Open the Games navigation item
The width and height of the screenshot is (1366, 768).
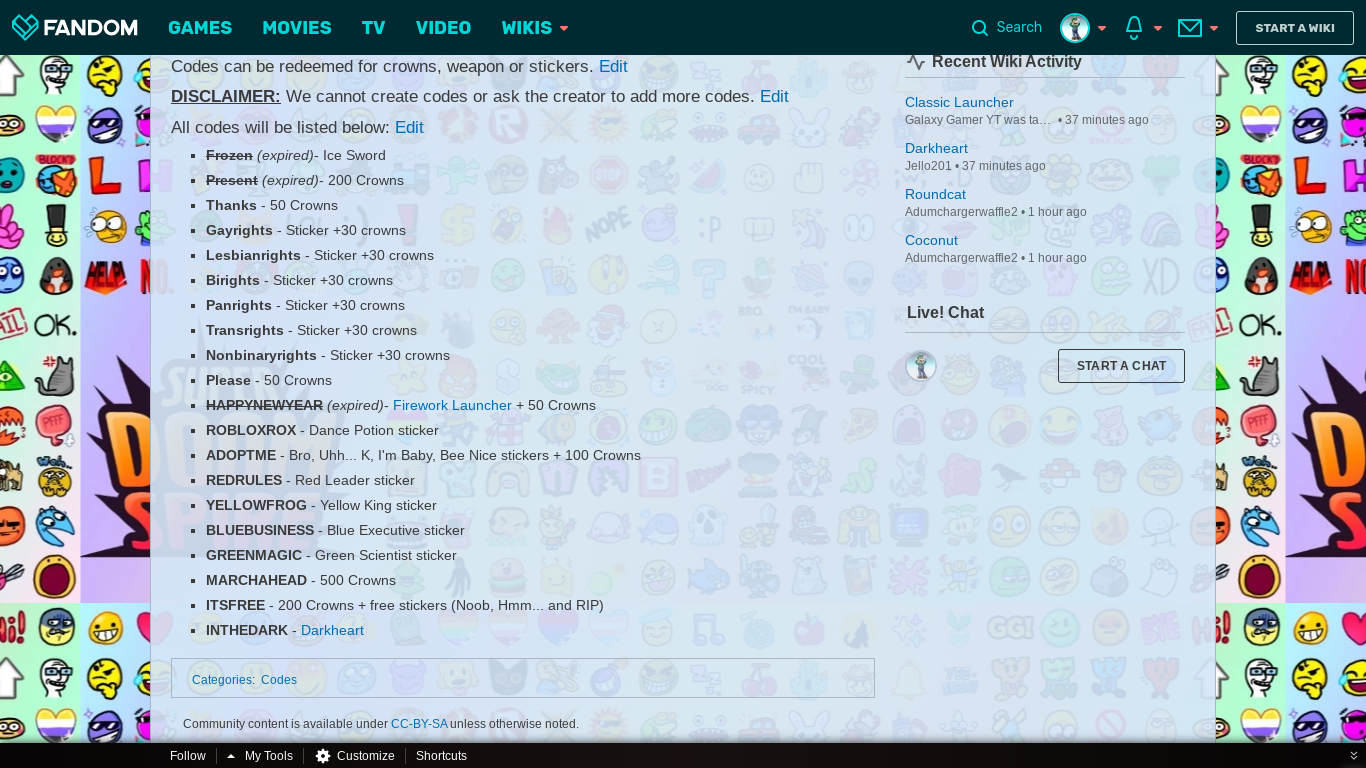coord(200,28)
